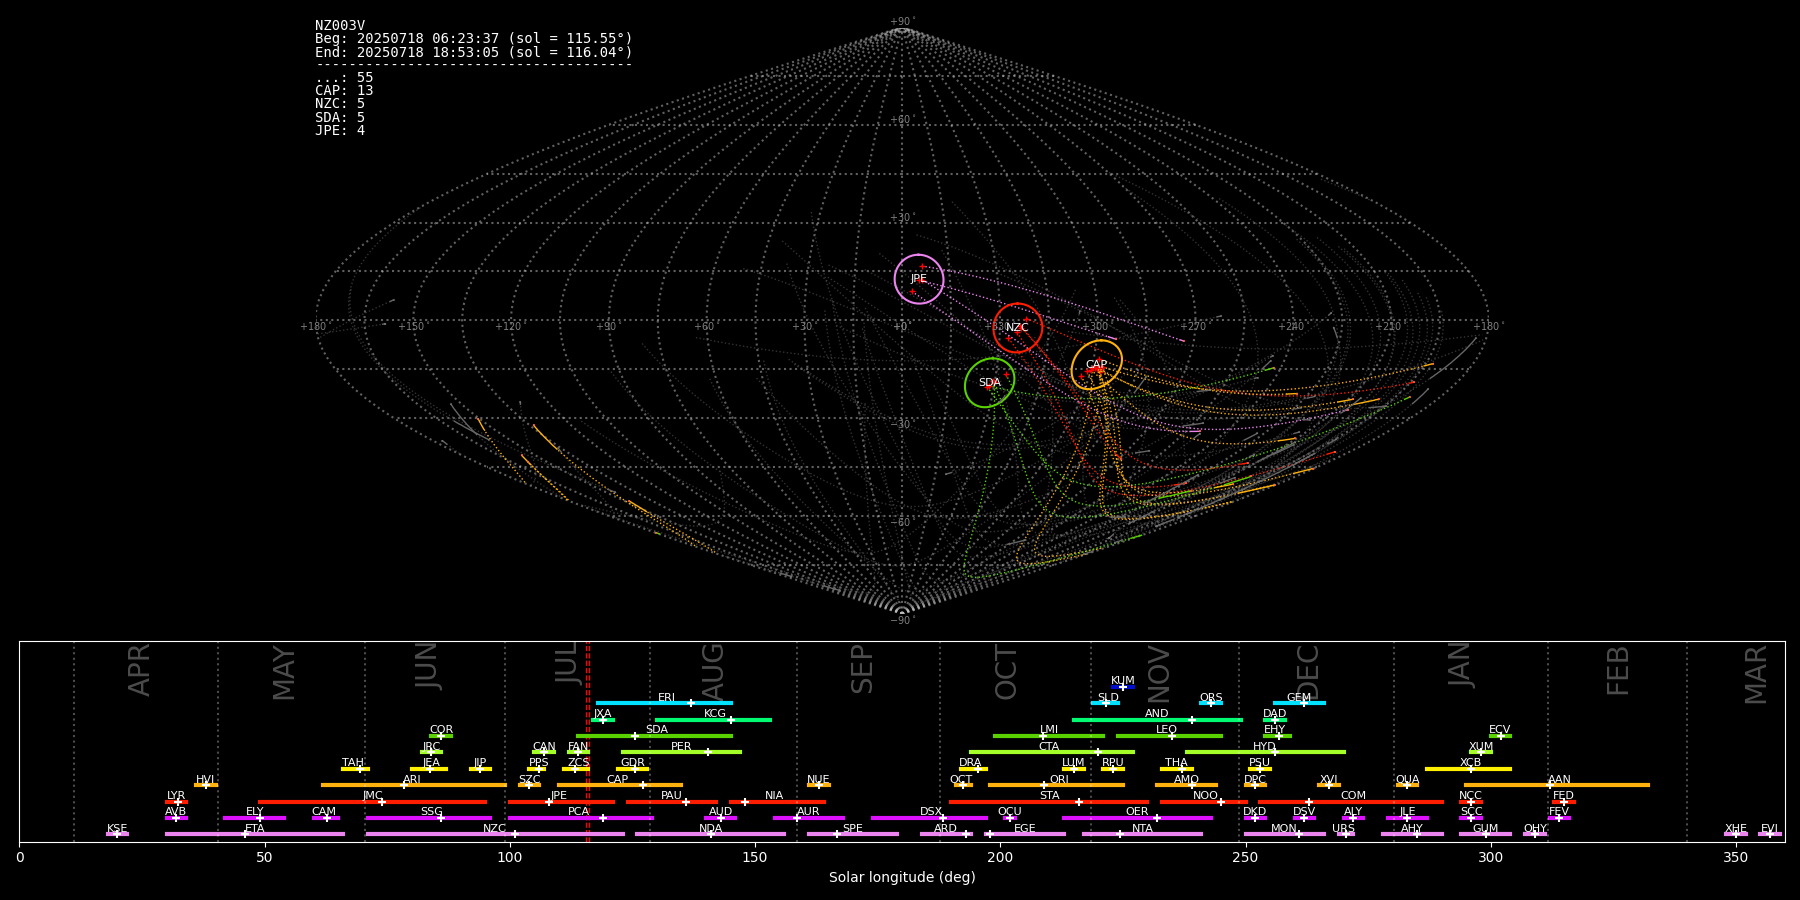Click the COR shower marker in the timeline

441,736
